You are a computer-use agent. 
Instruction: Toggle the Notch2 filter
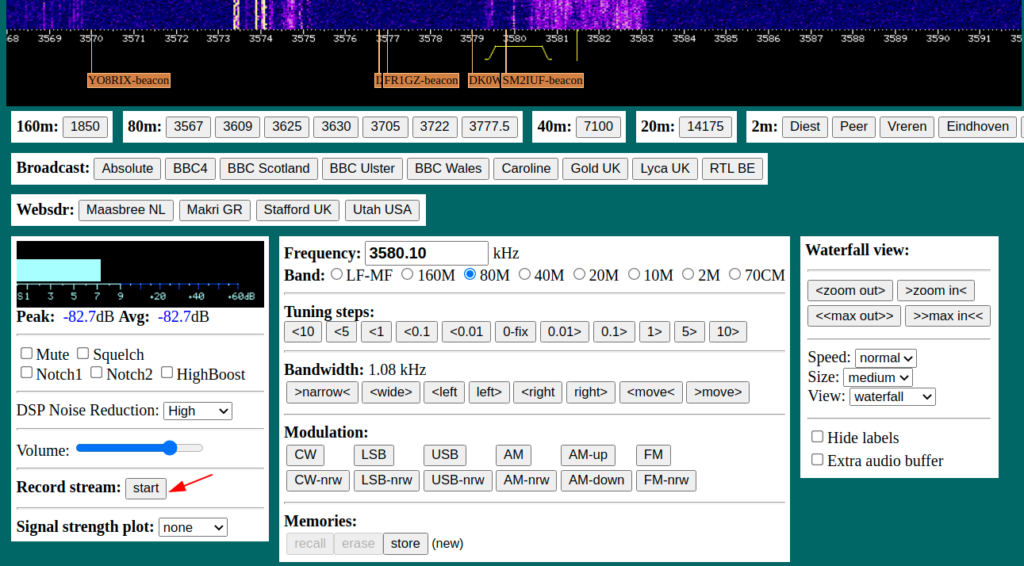pyautogui.click(x=96, y=373)
